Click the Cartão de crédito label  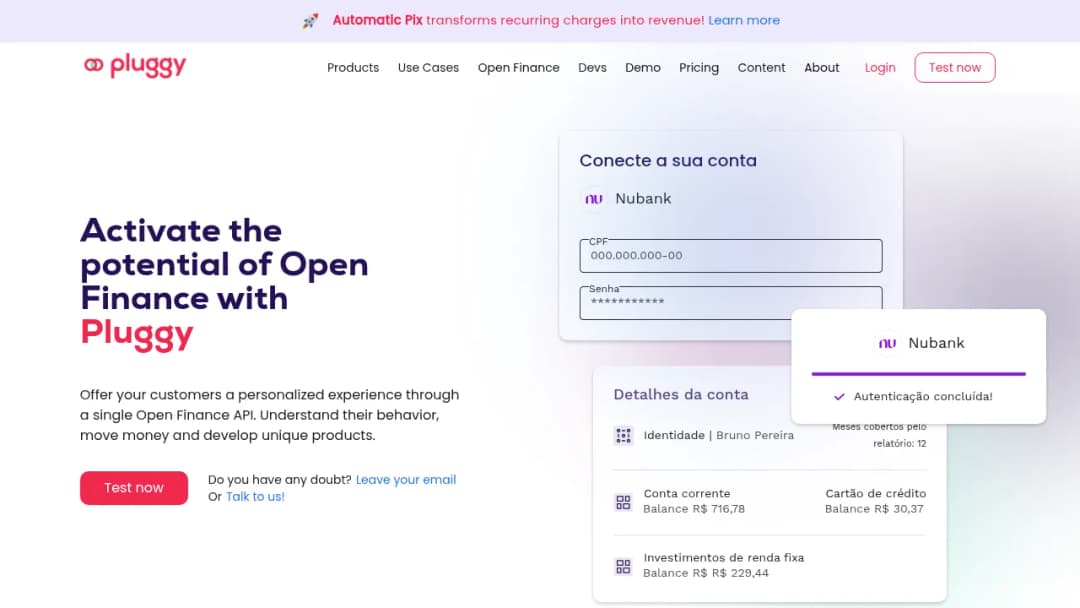(875, 493)
